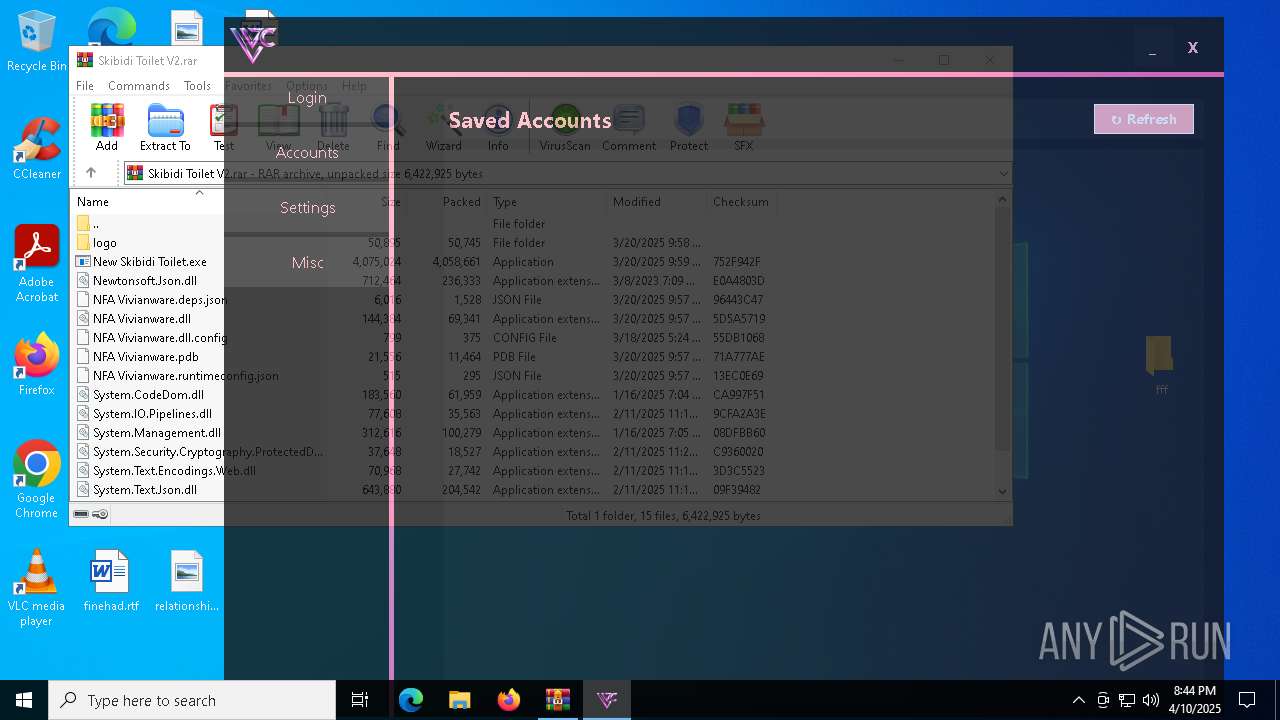This screenshot has width=1280, height=720.
Task: Sort WinRAR list by Name column
Action: (x=93, y=202)
